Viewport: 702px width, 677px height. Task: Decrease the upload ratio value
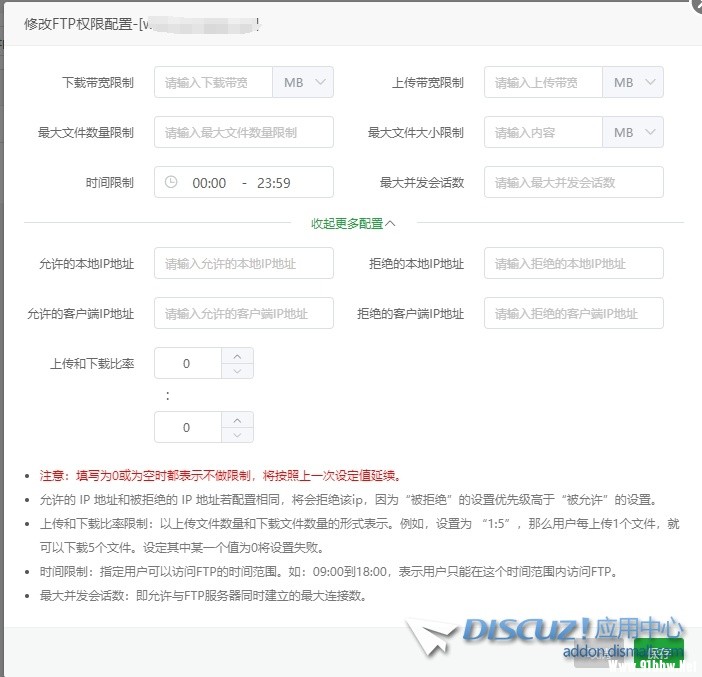click(x=237, y=371)
